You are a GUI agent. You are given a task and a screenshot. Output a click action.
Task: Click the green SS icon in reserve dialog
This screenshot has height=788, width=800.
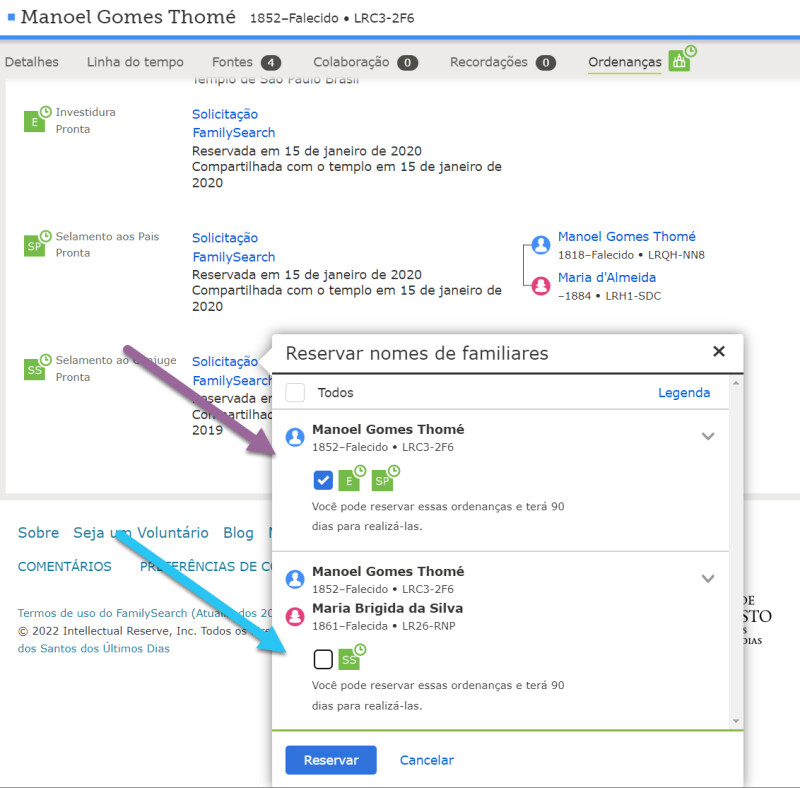(352, 657)
